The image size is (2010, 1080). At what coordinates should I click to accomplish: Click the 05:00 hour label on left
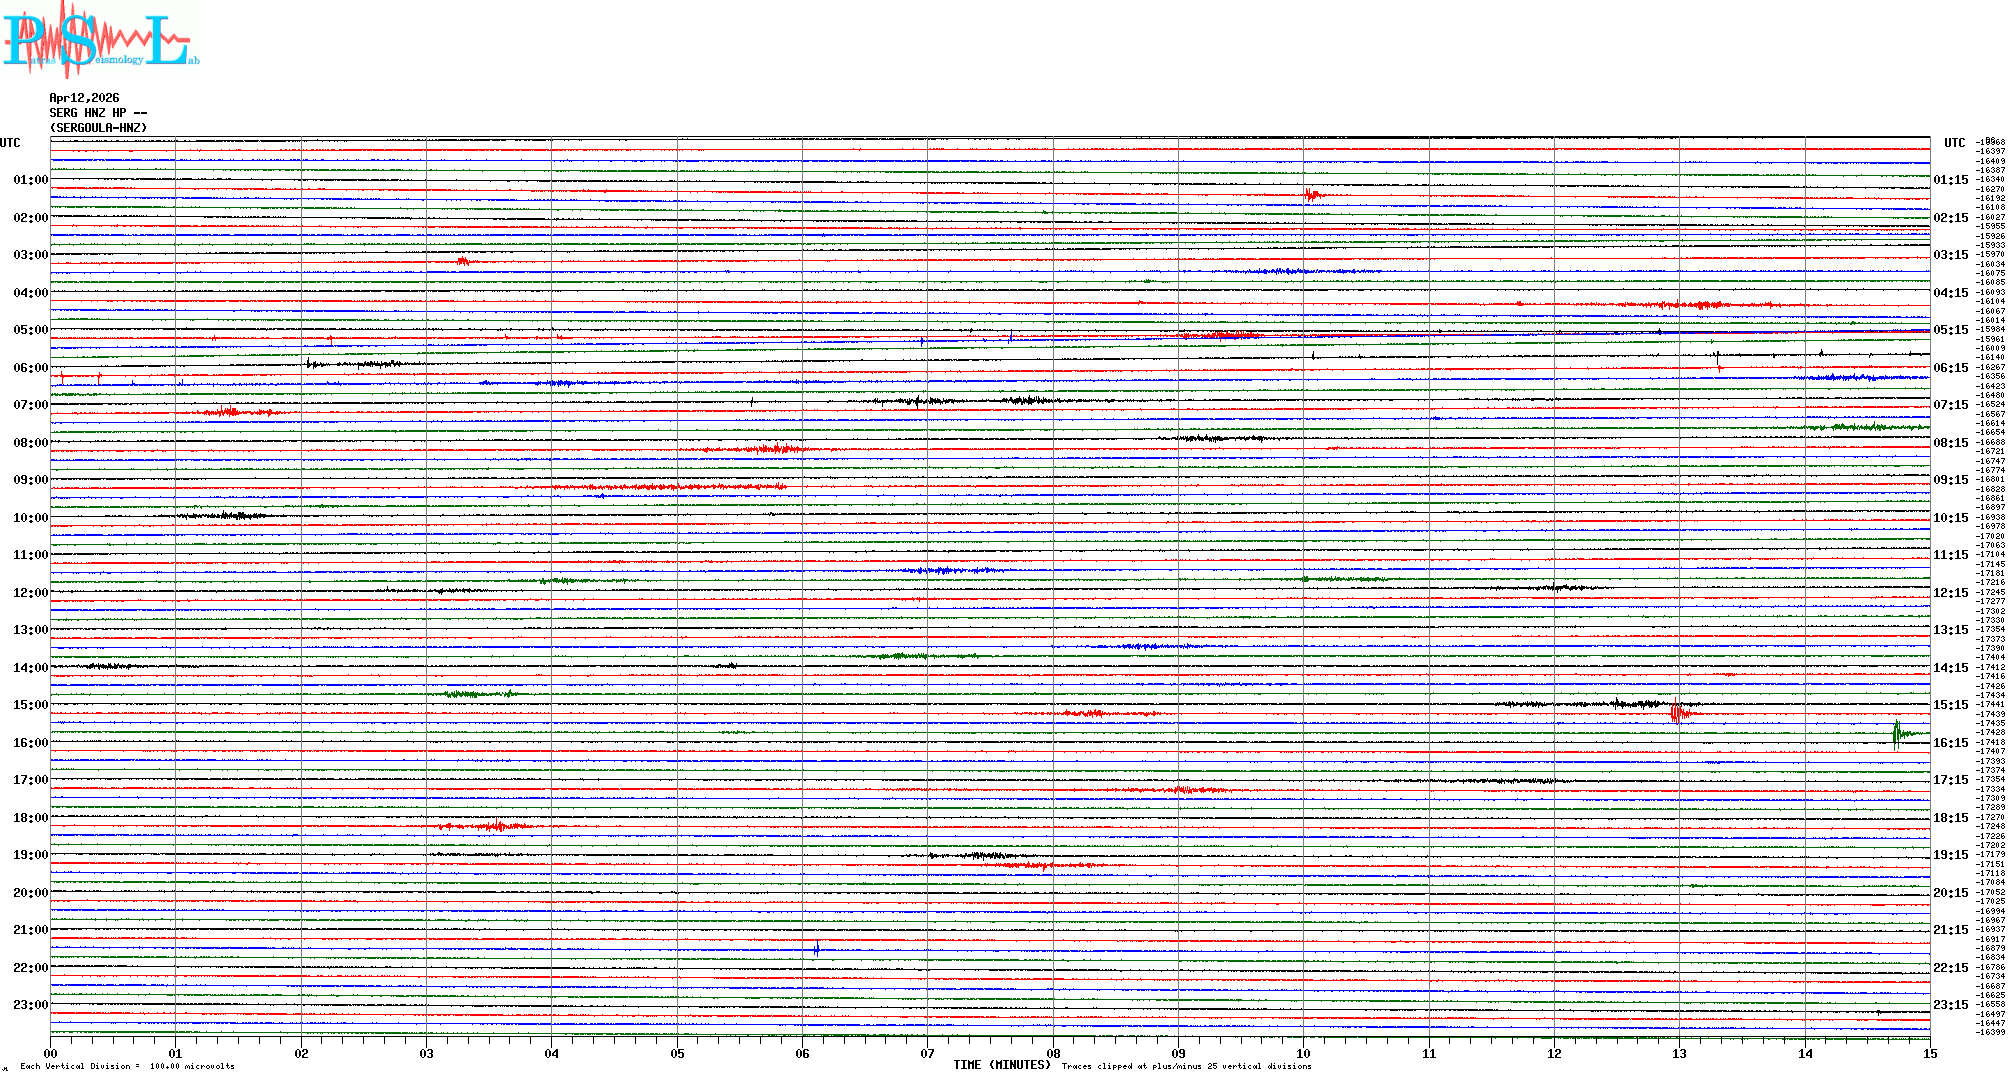30,330
